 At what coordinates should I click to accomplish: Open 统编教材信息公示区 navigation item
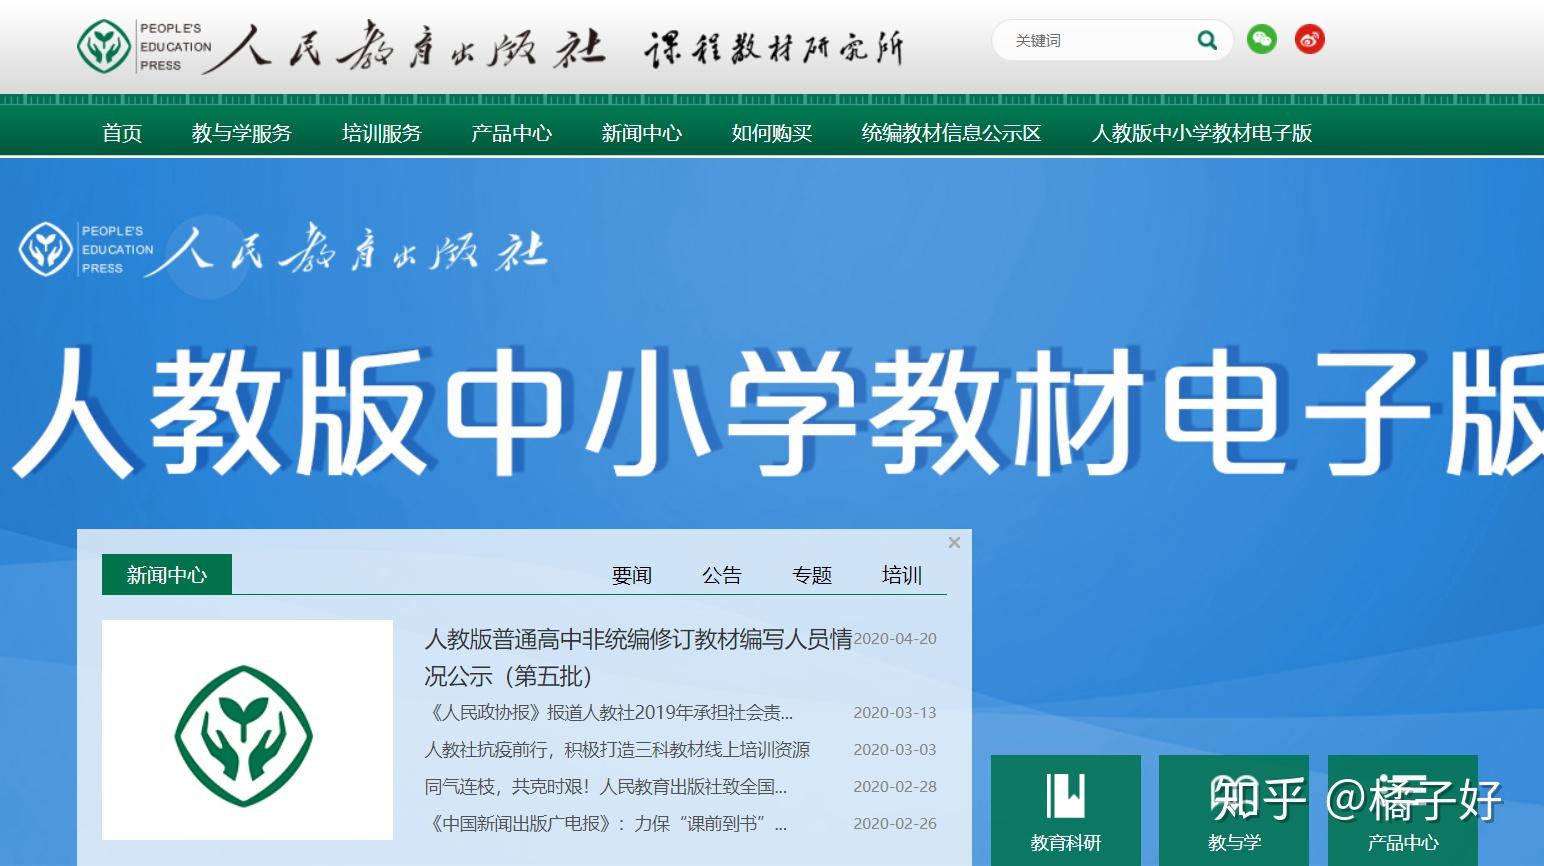coord(951,133)
